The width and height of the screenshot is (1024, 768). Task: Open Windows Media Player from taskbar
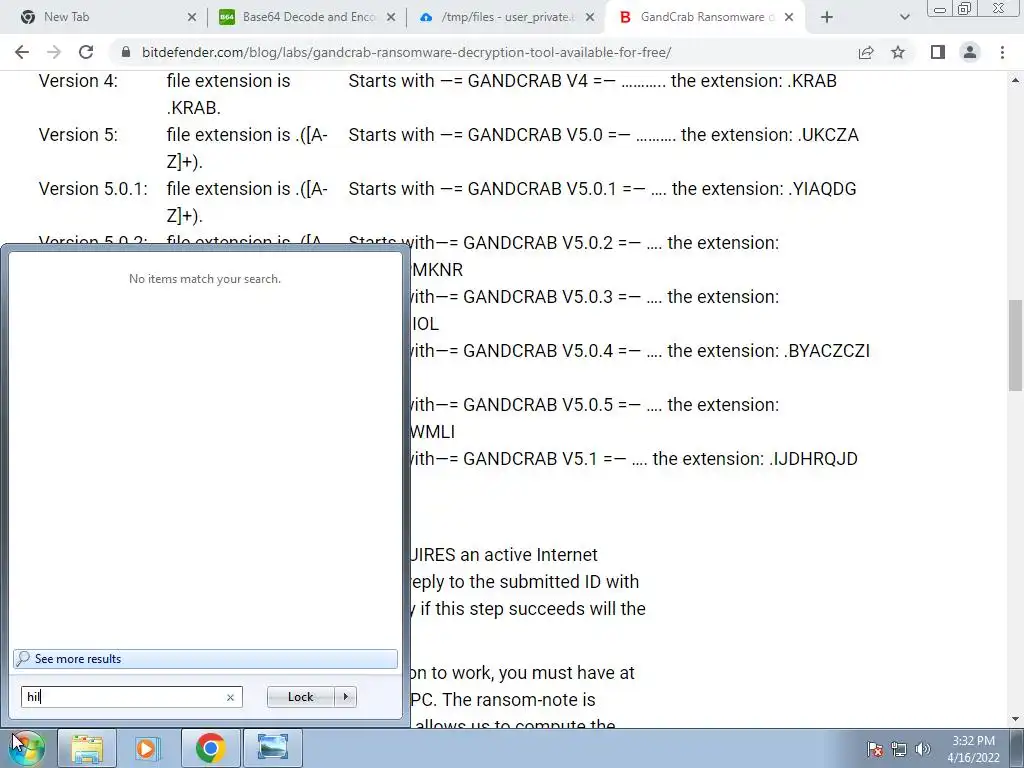point(148,748)
